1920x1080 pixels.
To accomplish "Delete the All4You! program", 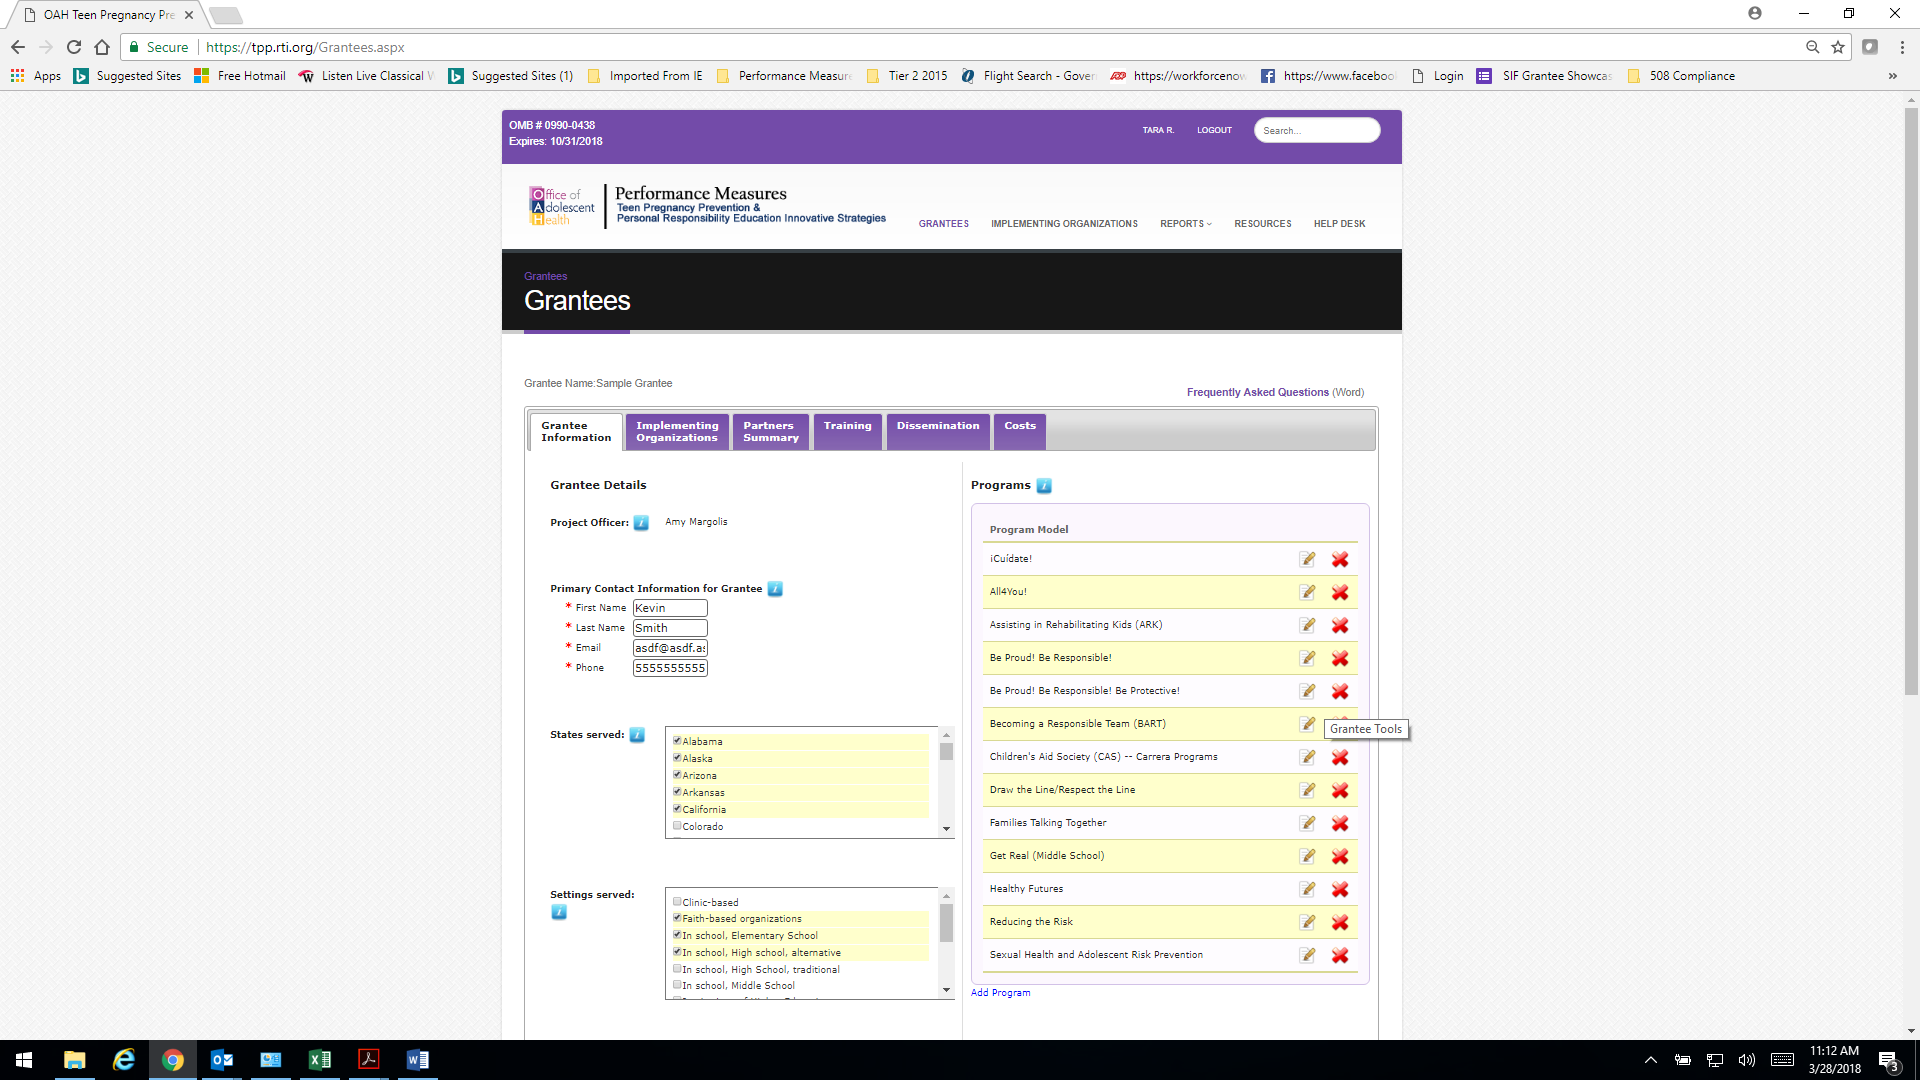I will [1340, 592].
